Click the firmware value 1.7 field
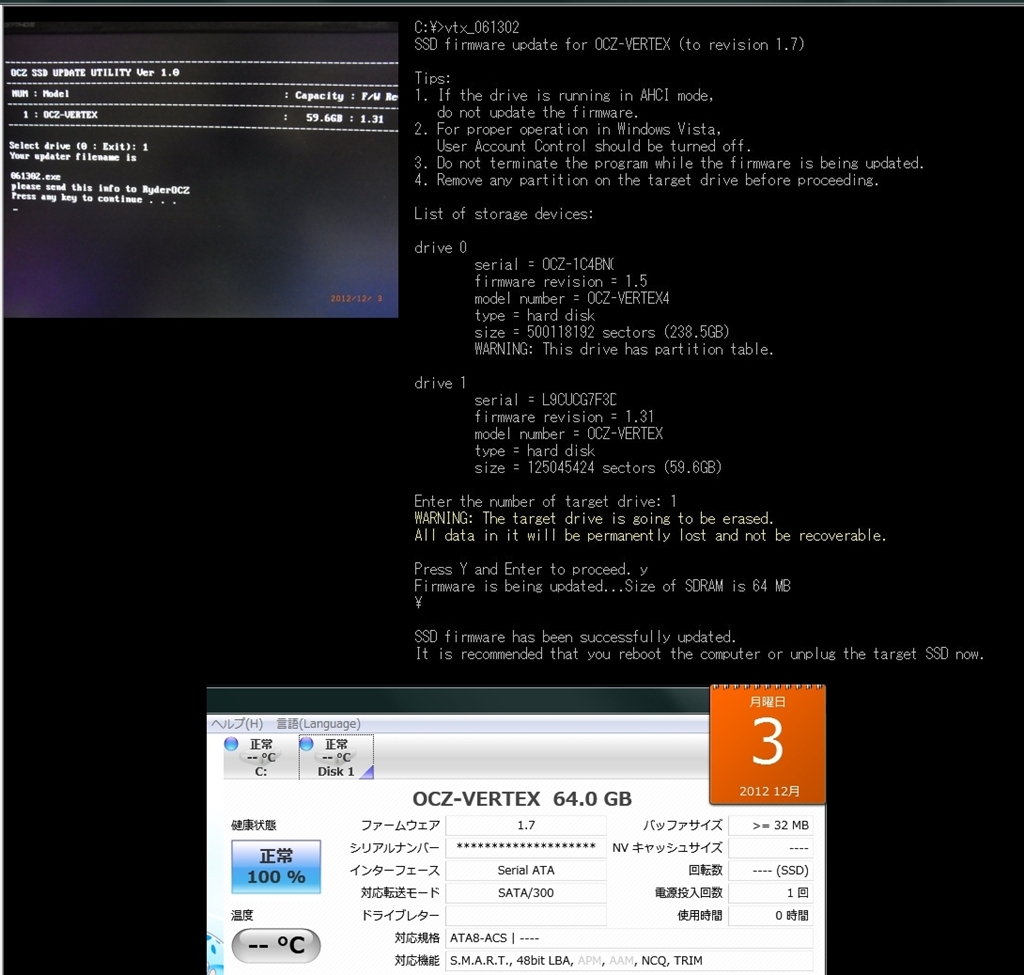This screenshot has width=1024, height=975. [x=526, y=825]
